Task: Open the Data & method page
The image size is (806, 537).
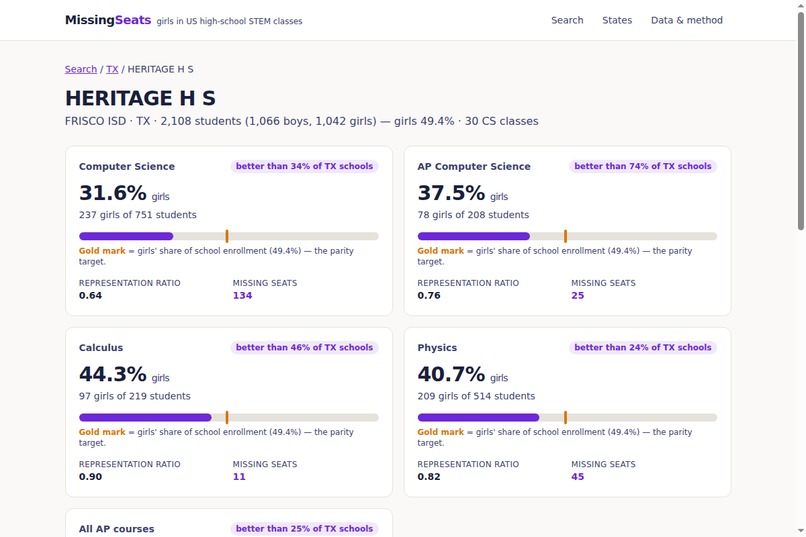Action: (x=687, y=20)
